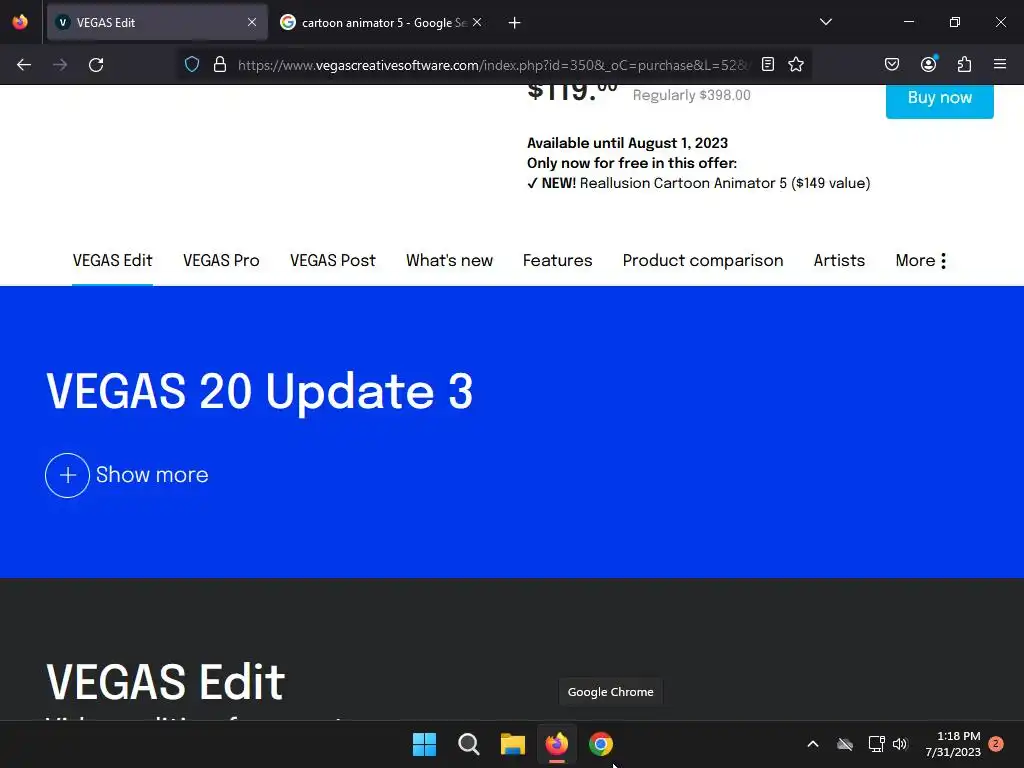Screen dimensions: 1024x768
Task: Open Product comparison section
Action: pos(703,261)
